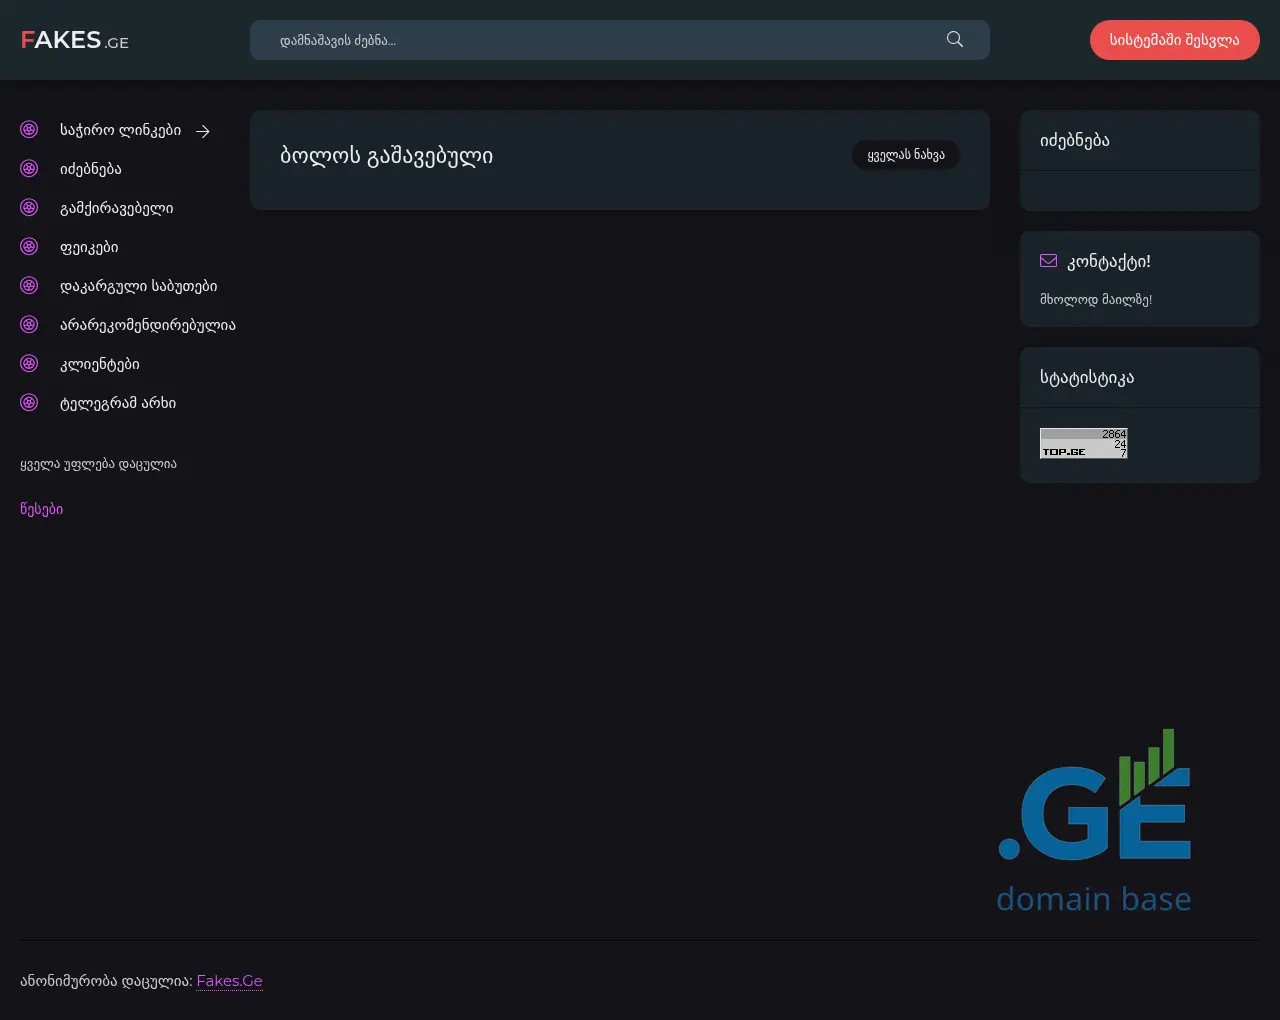Click the icon beside იძებნება in sidebar
This screenshot has width=1280, height=1020.
tap(29, 169)
